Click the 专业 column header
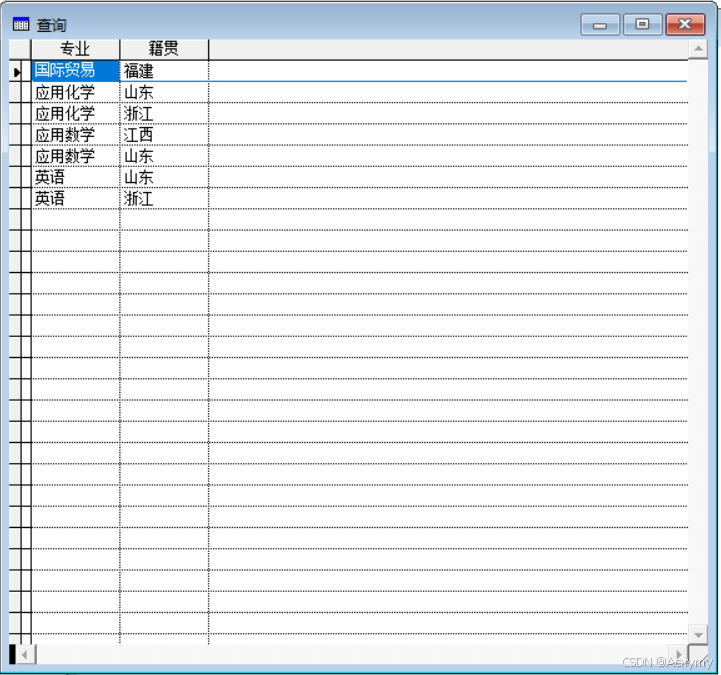This screenshot has width=721, height=675. pos(75,49)
